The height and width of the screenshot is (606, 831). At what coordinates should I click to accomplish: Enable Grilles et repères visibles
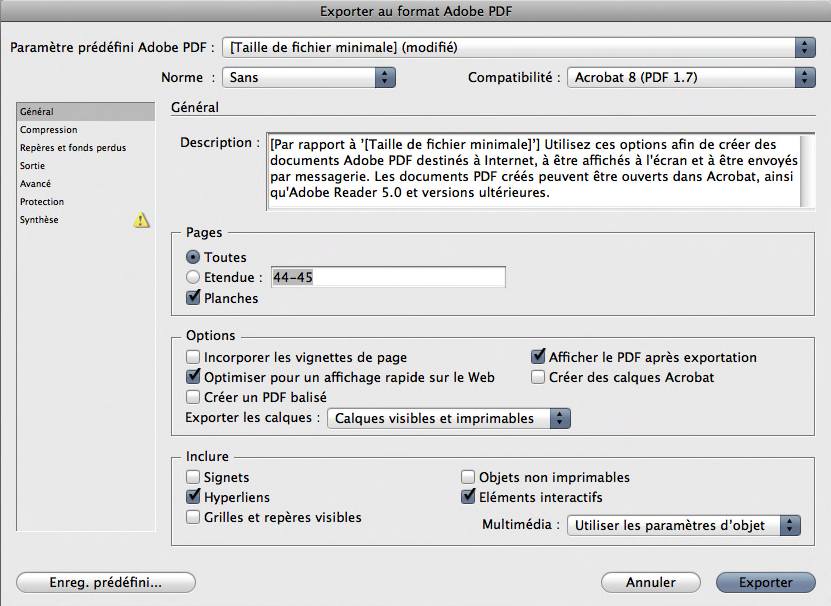pyautogui.click(x=193, y=517)
